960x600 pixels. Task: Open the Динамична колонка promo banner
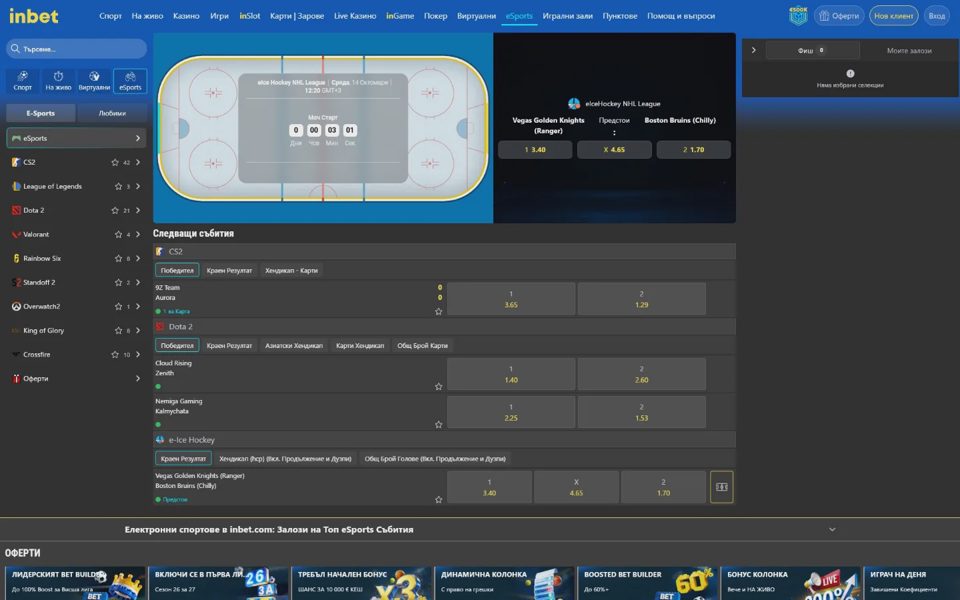point(504,583)
